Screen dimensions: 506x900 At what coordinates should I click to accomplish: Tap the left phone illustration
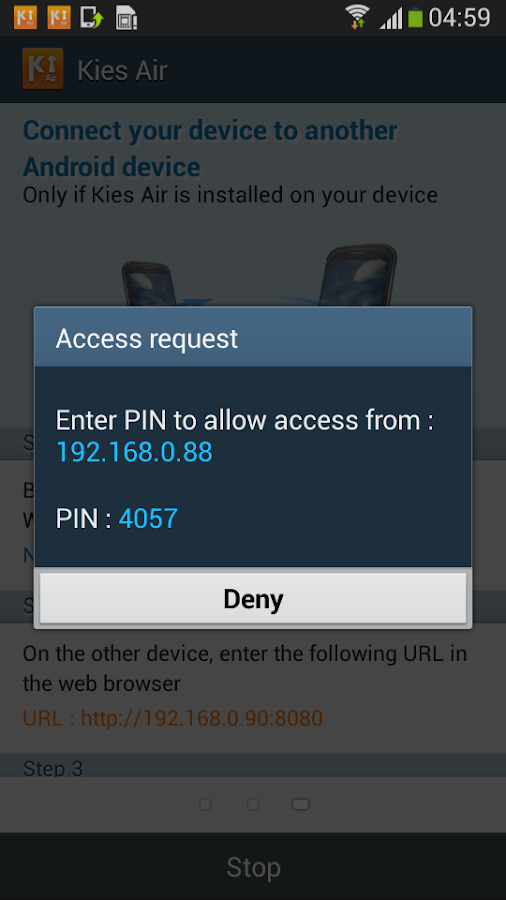point(147,284)
